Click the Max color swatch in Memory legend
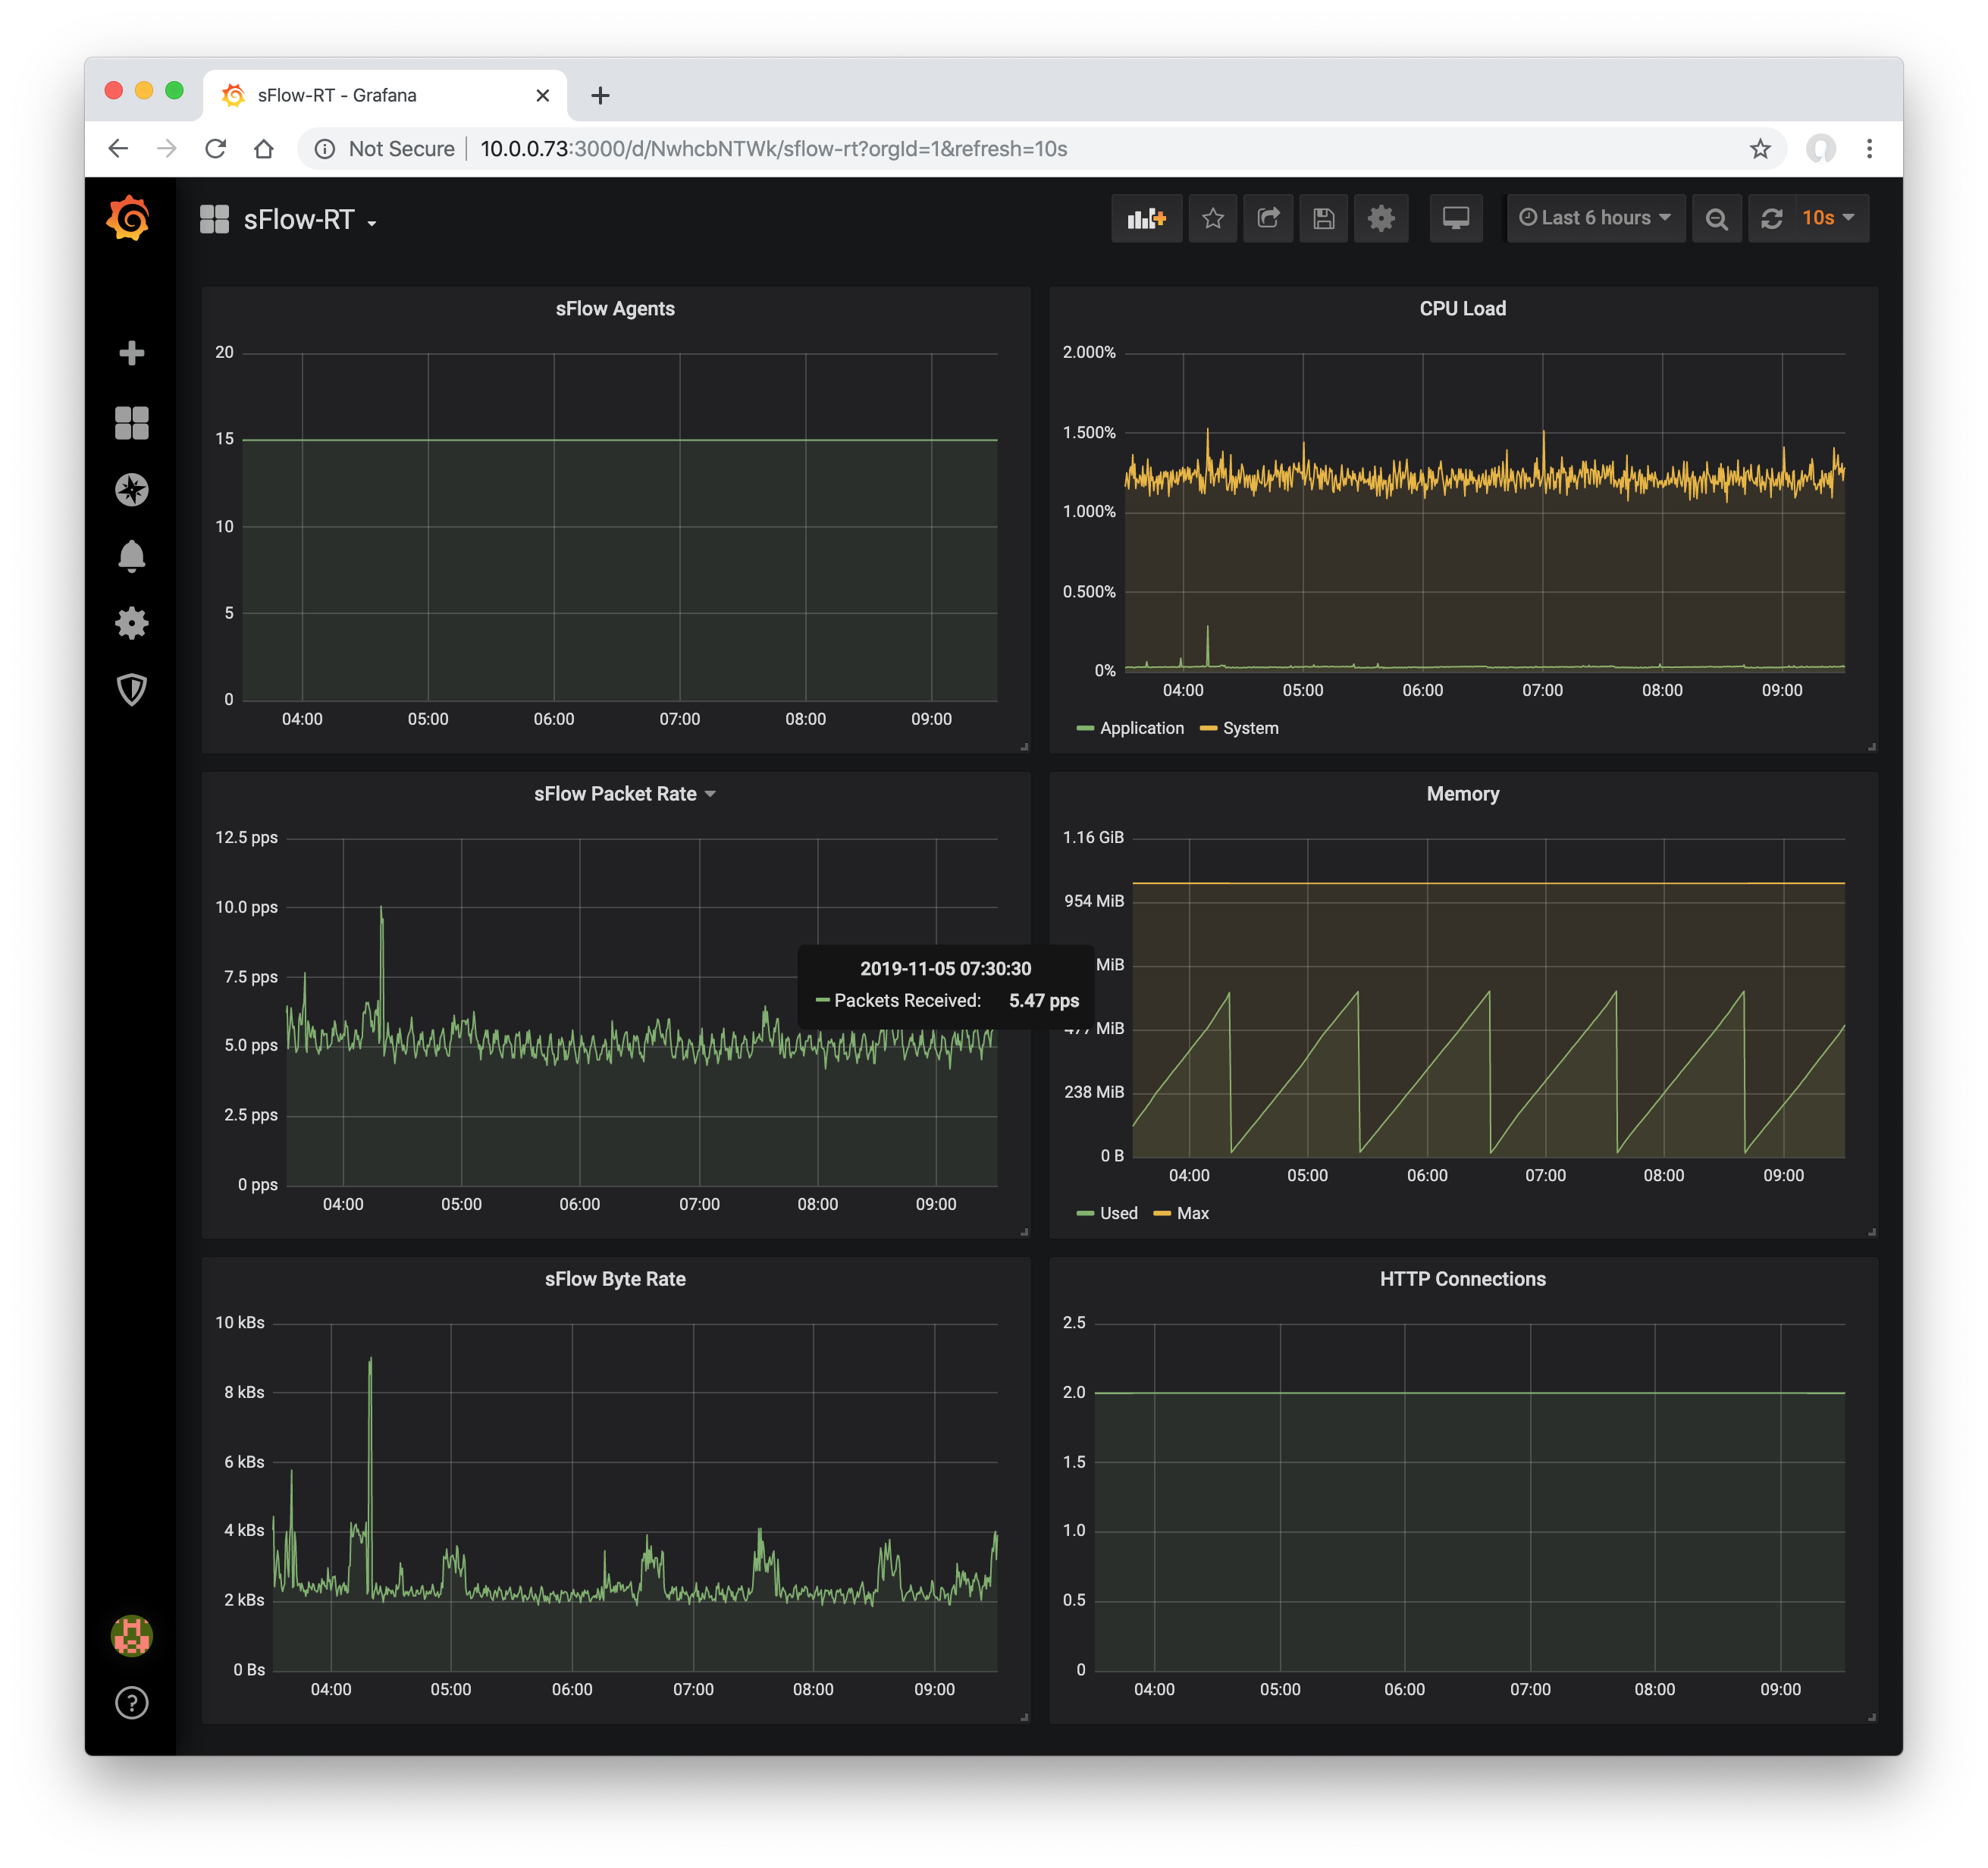The image size is (1988, 1868). 1162,1213
